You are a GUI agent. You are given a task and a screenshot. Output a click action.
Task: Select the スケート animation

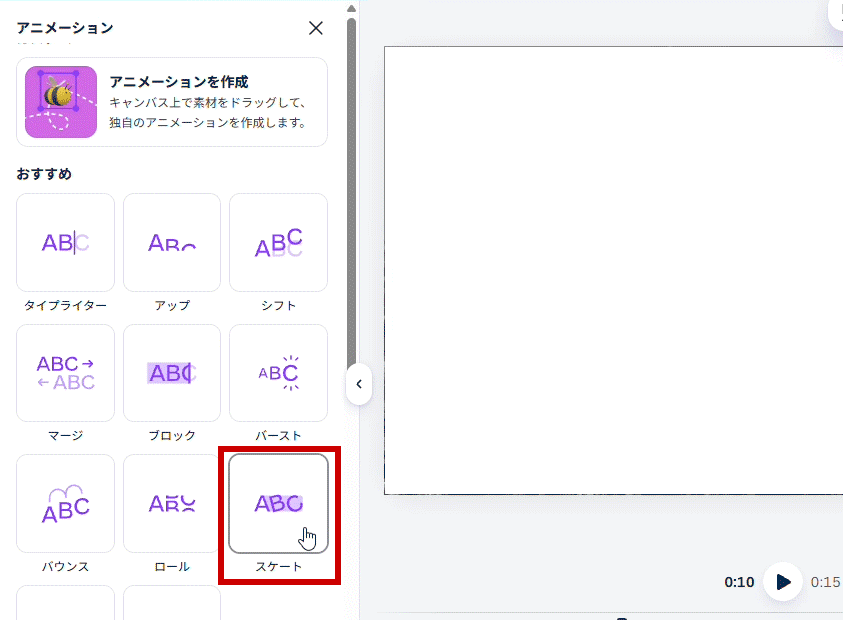coord(278,503)
